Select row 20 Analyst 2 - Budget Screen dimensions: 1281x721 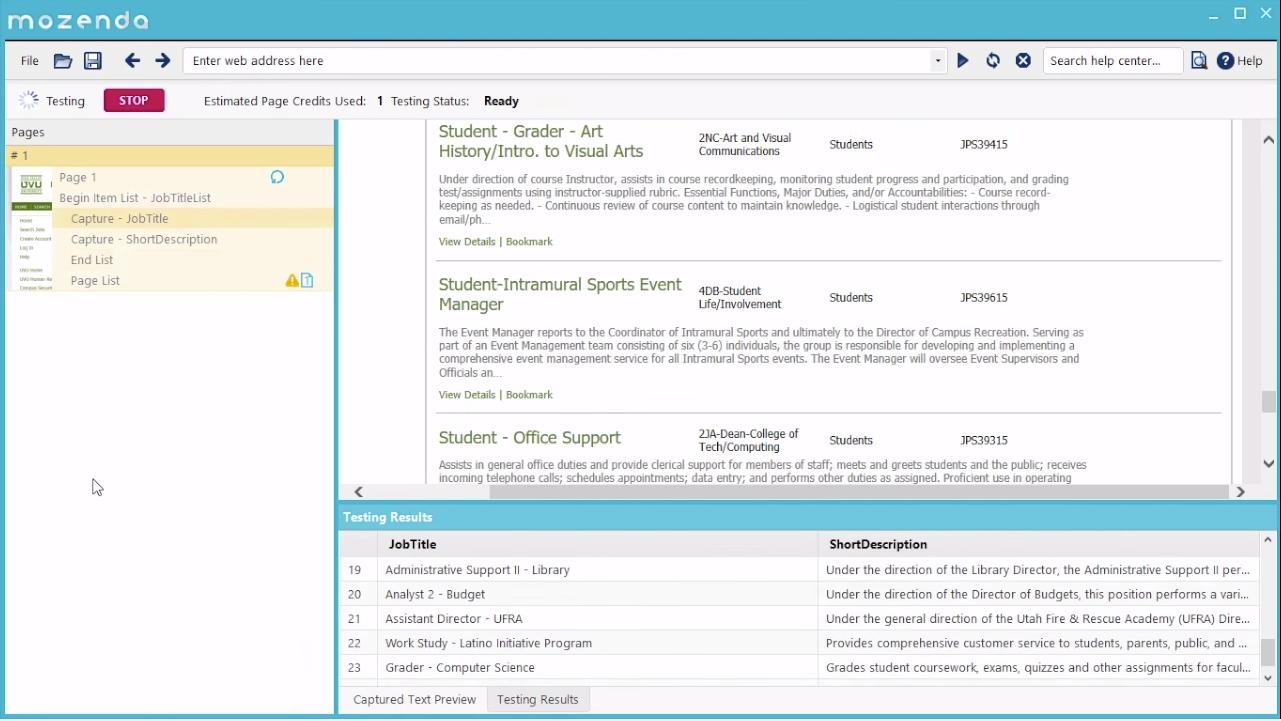pyautogui.click(x=798, y=594)
